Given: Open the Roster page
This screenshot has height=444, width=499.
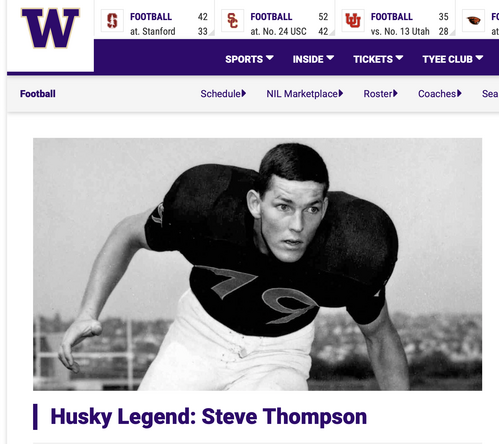Looking at the screenshot, I should pyautogui.click(x=380, y=94).
